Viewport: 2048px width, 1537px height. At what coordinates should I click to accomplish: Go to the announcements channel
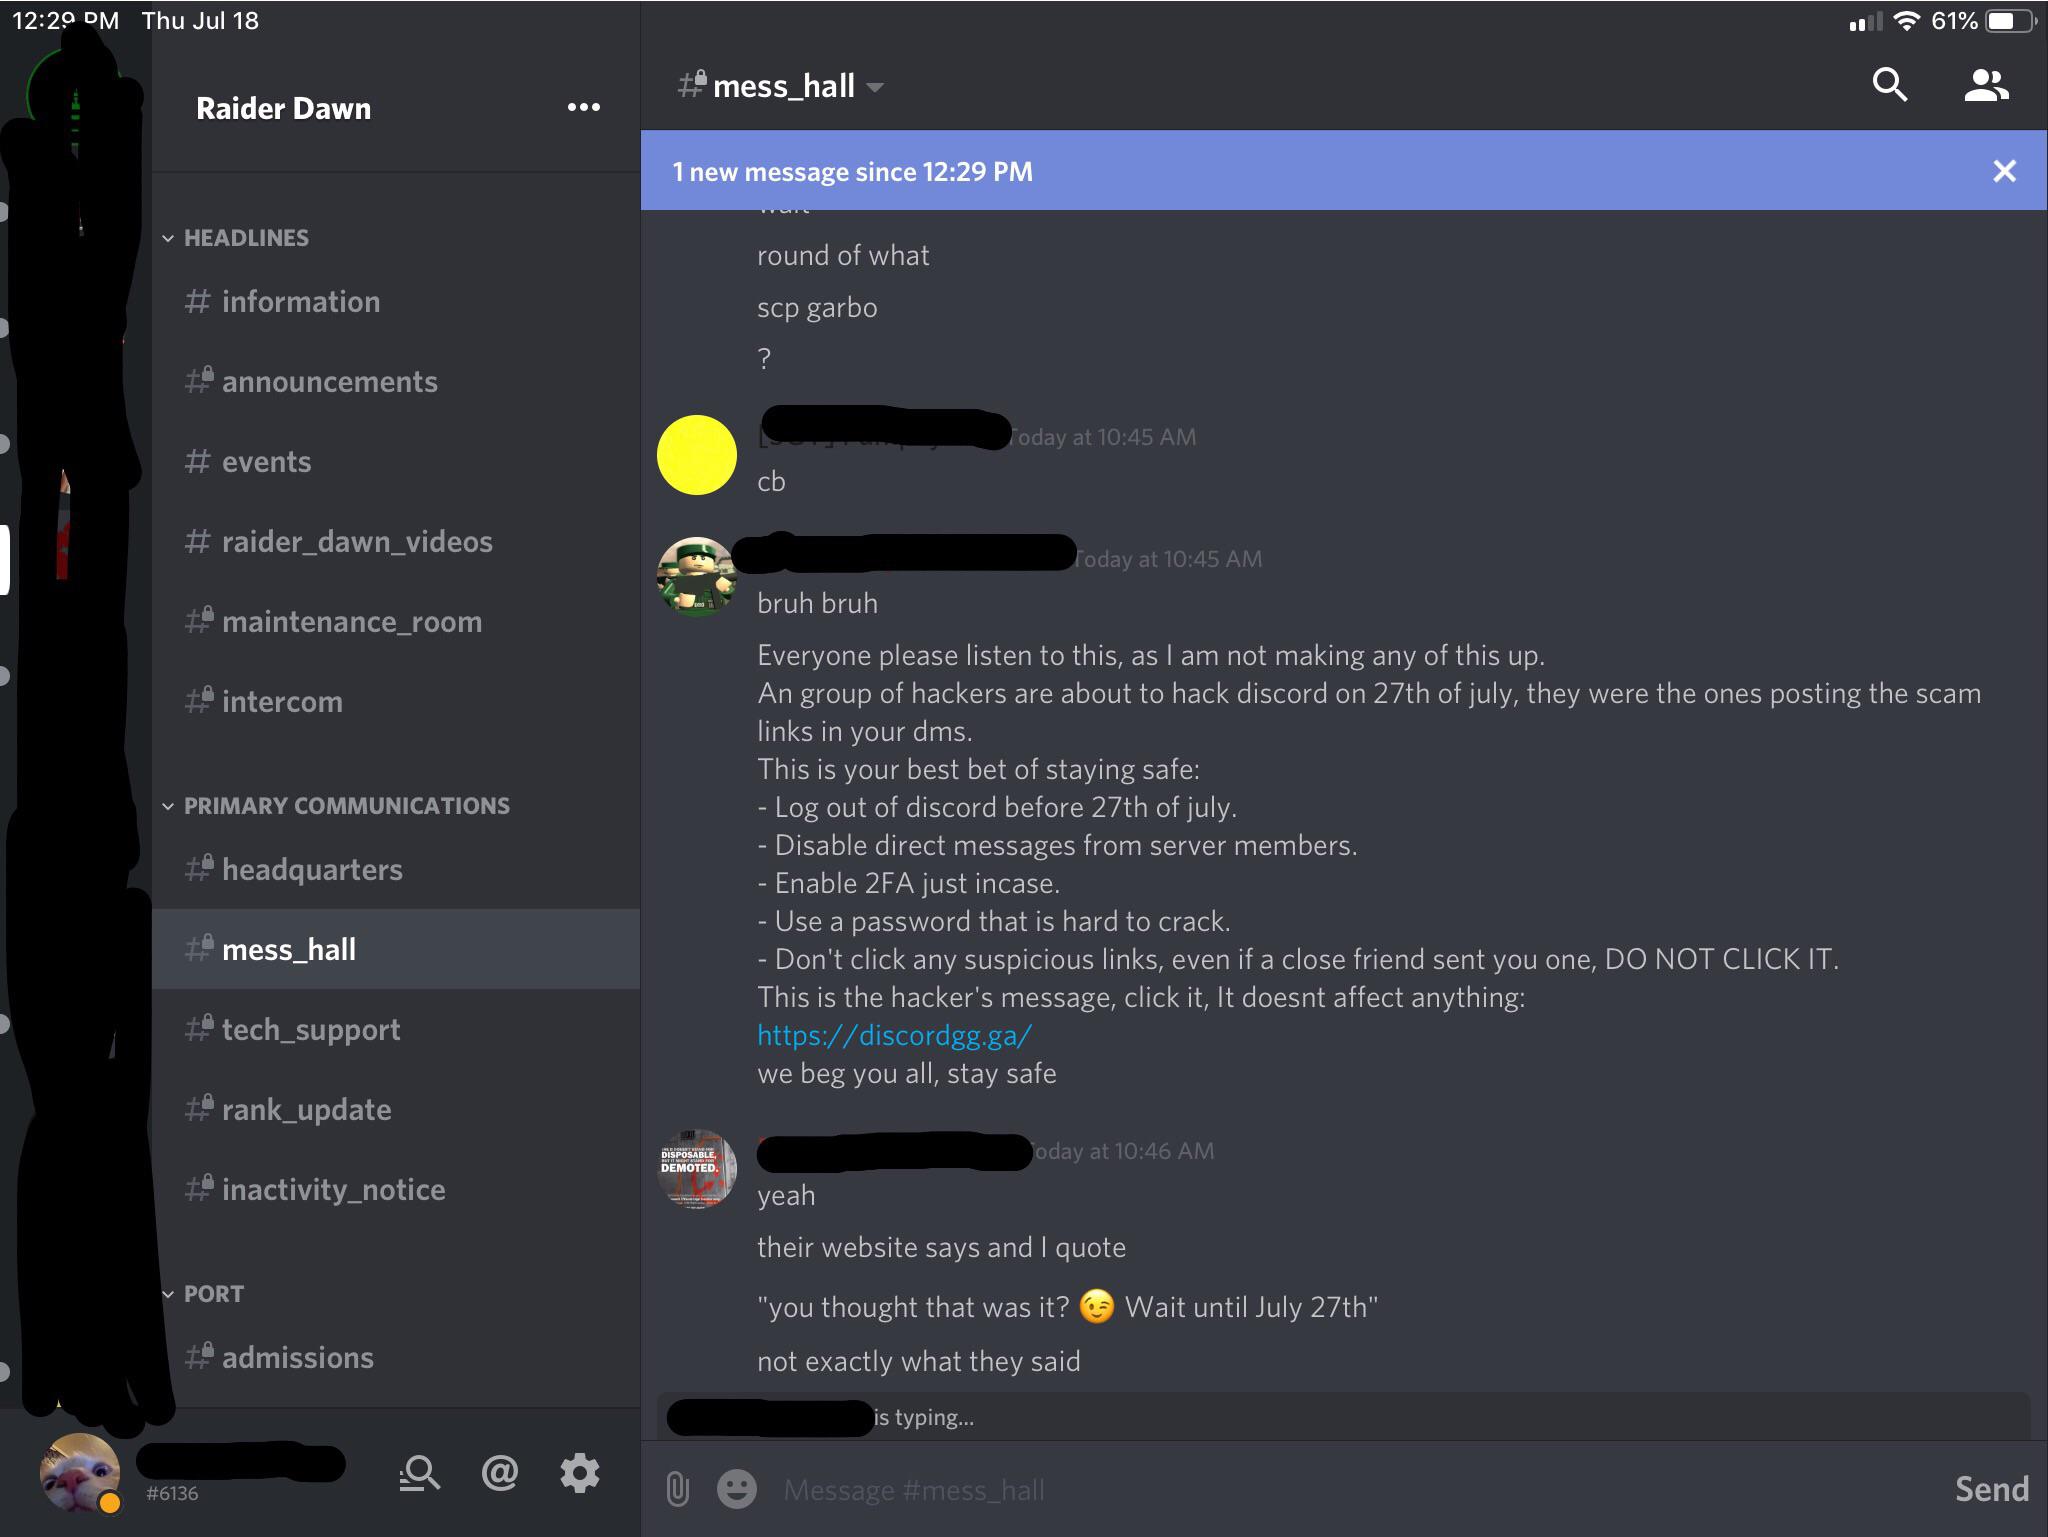coord(329,382)
